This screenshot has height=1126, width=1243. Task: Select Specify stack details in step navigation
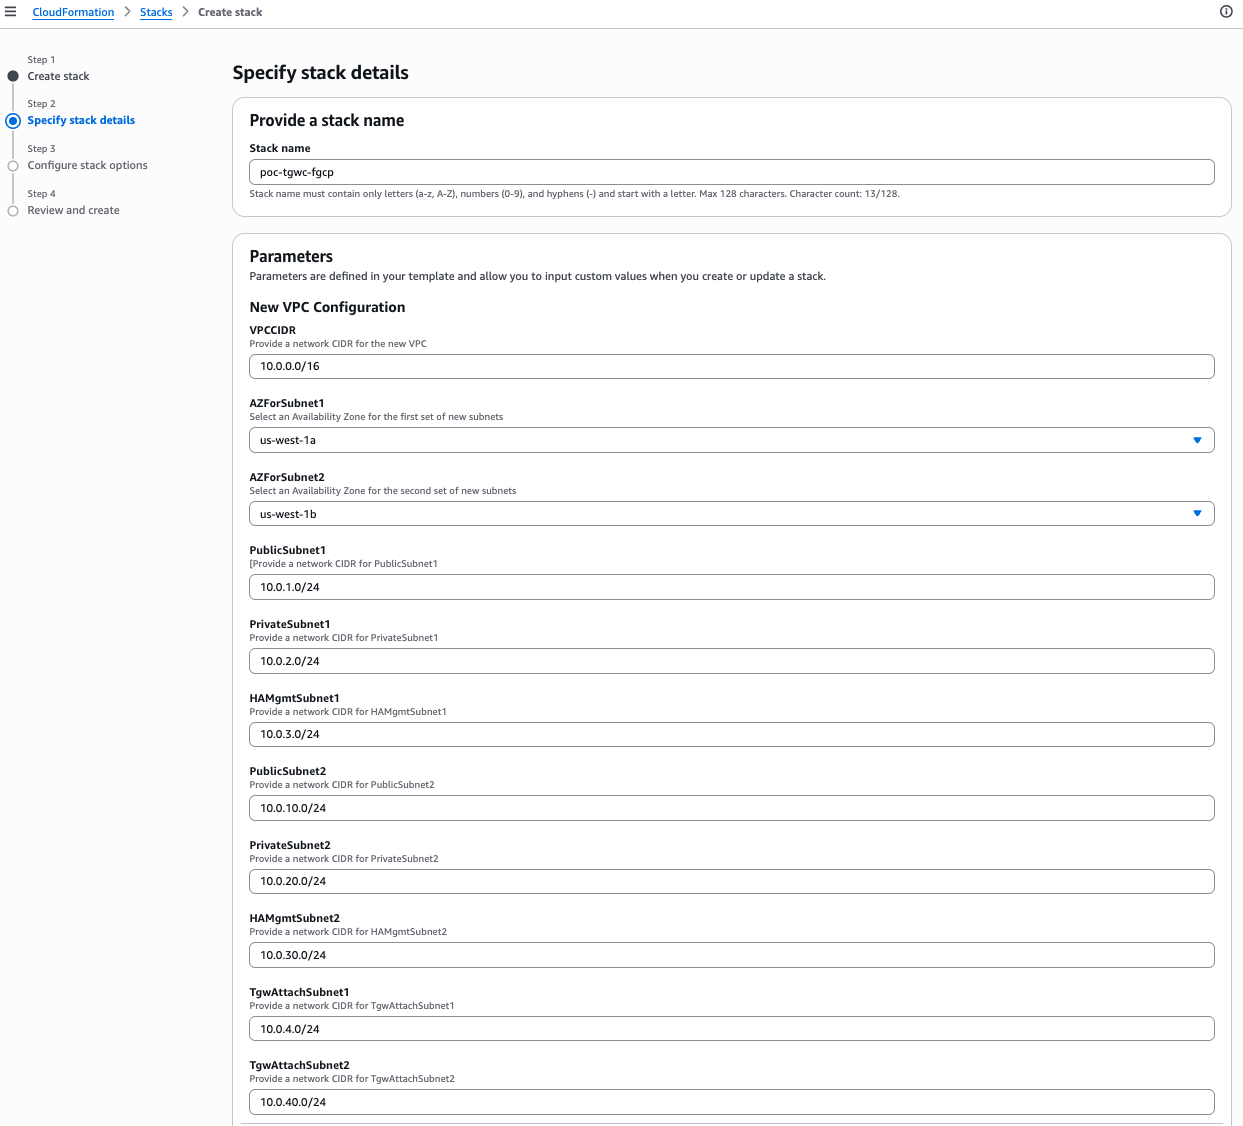(x=81, y=120)
